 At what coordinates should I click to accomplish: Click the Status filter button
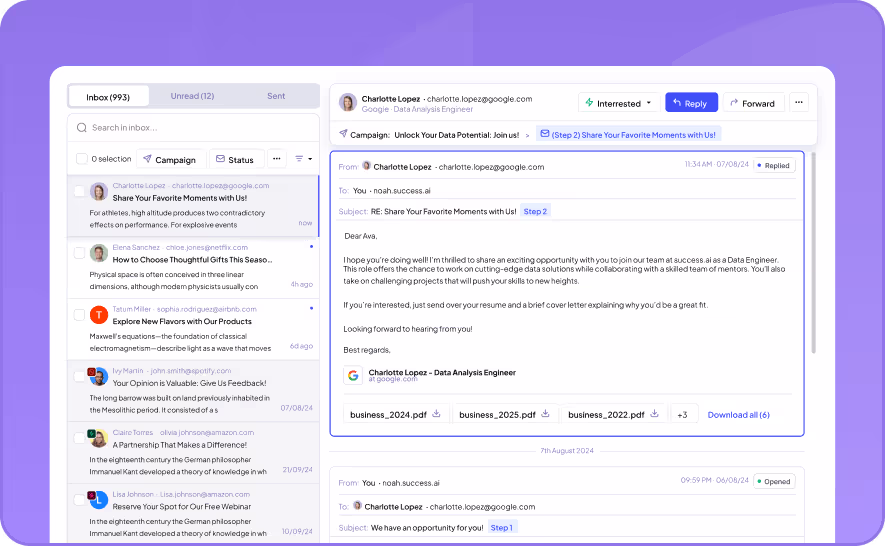pyautogui.click(x=235, y=160)
